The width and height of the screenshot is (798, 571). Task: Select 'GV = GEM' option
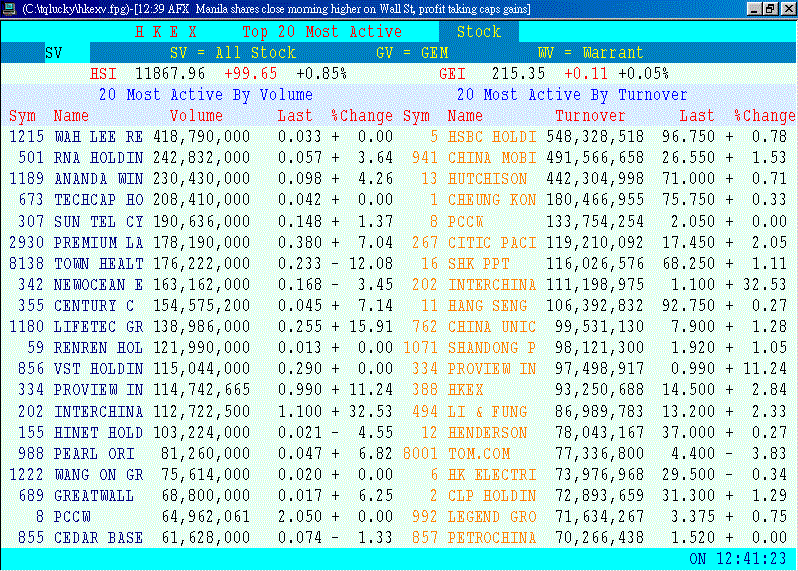pyautogui.click(x=412, y=53)
